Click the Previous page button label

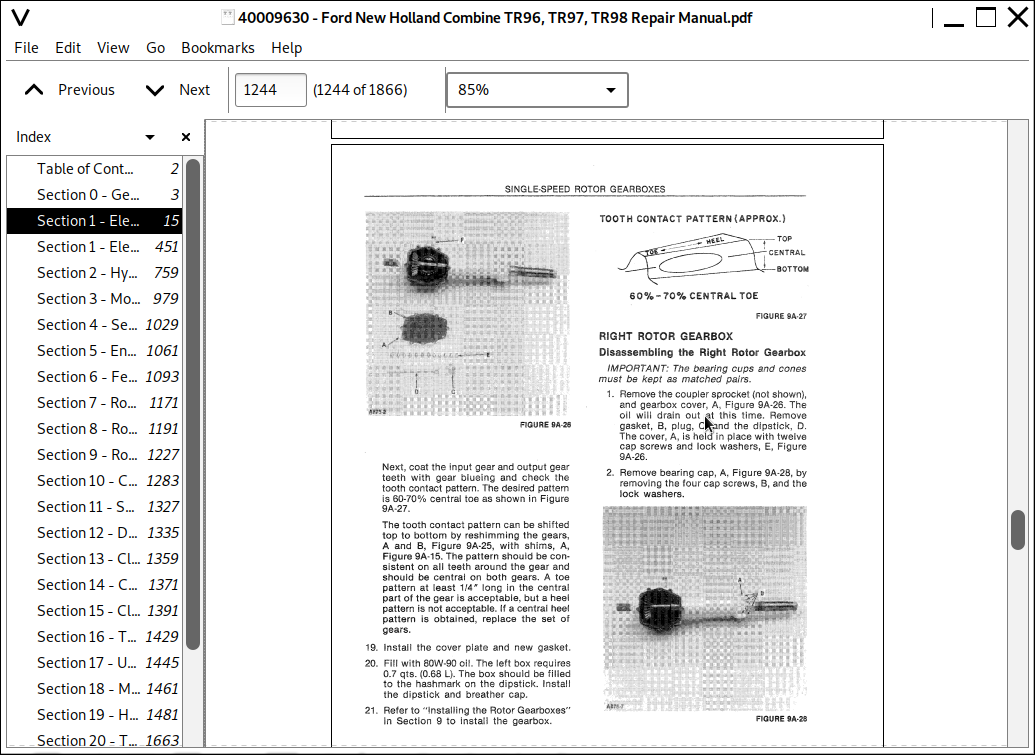click(x=86, y=90)
